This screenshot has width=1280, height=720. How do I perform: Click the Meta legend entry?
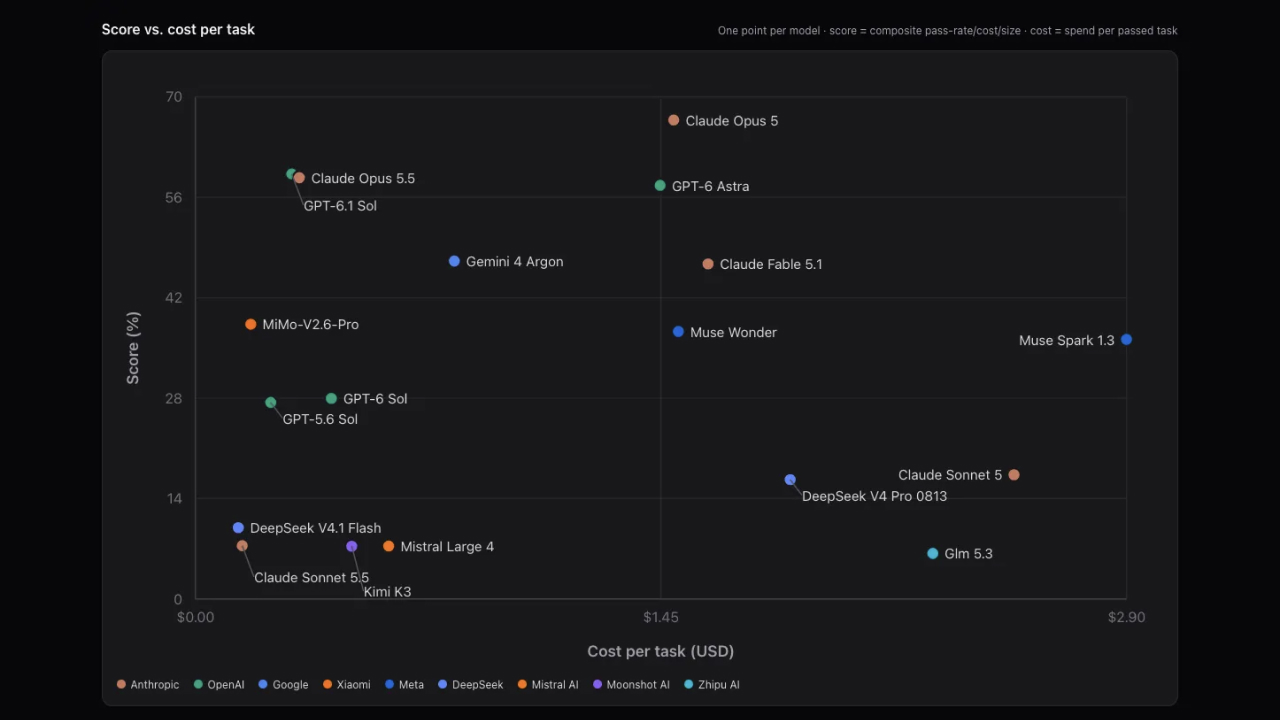point(404,685)
